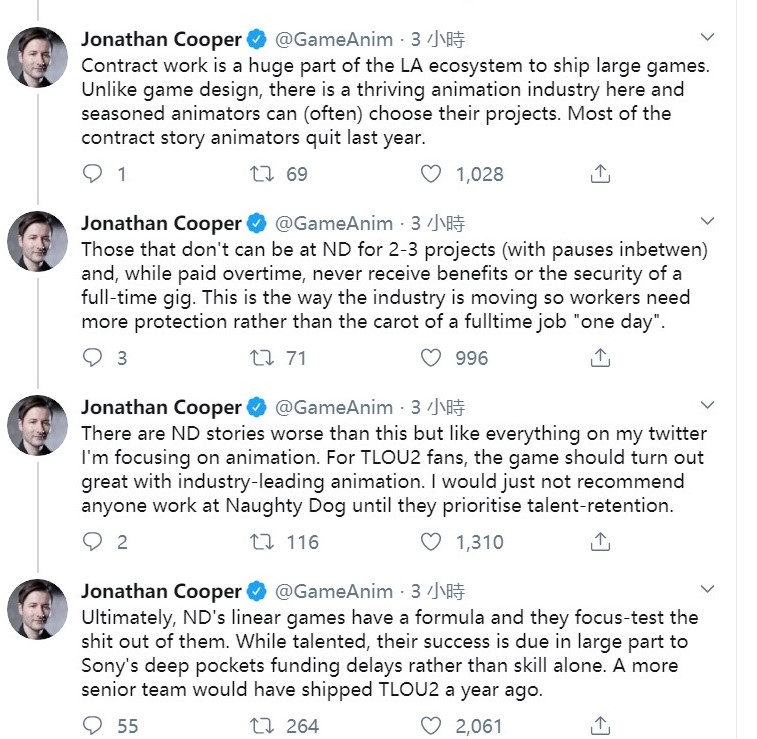Share the tweet about full-time gig benefits
Image resolution: width=757 pixels, height=739 pixels.
[600, 358]
